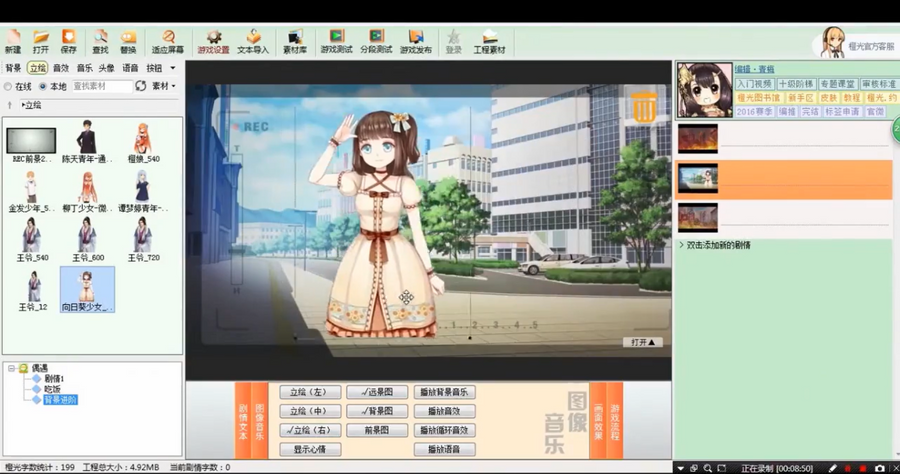Open 游戏设置 game settings
Viewport: 900px width, 474px height.
213,41
